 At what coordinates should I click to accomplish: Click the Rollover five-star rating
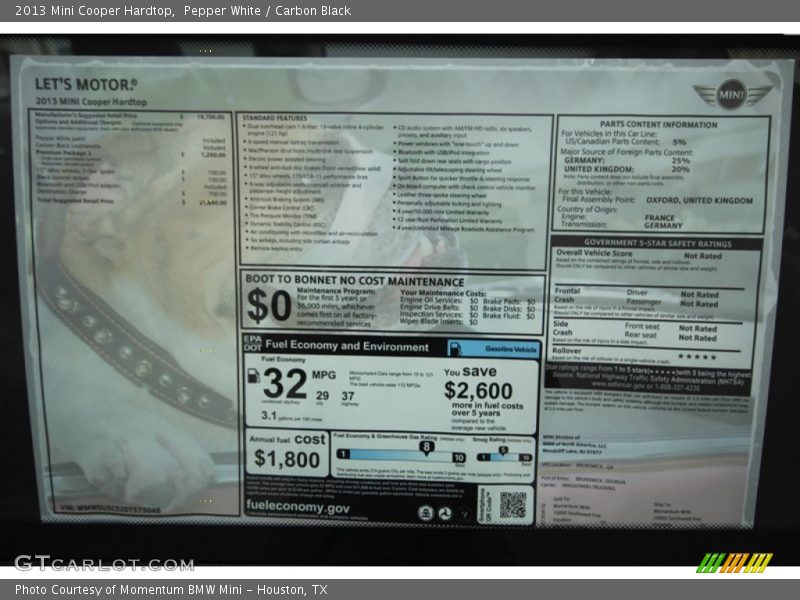(697, 357)
